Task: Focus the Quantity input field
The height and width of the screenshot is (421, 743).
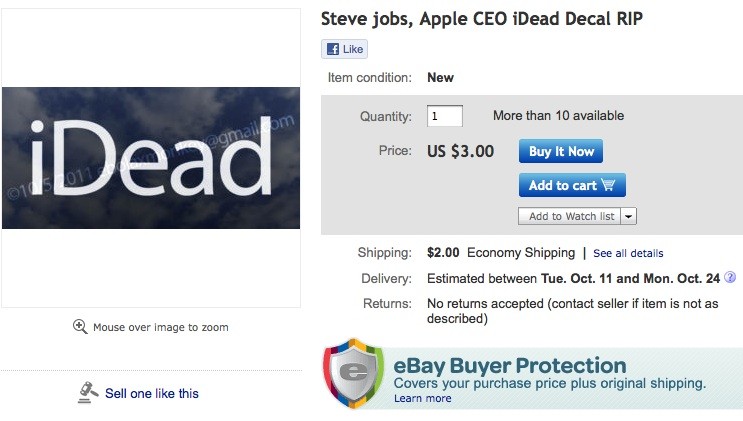Action: (445, 116)
